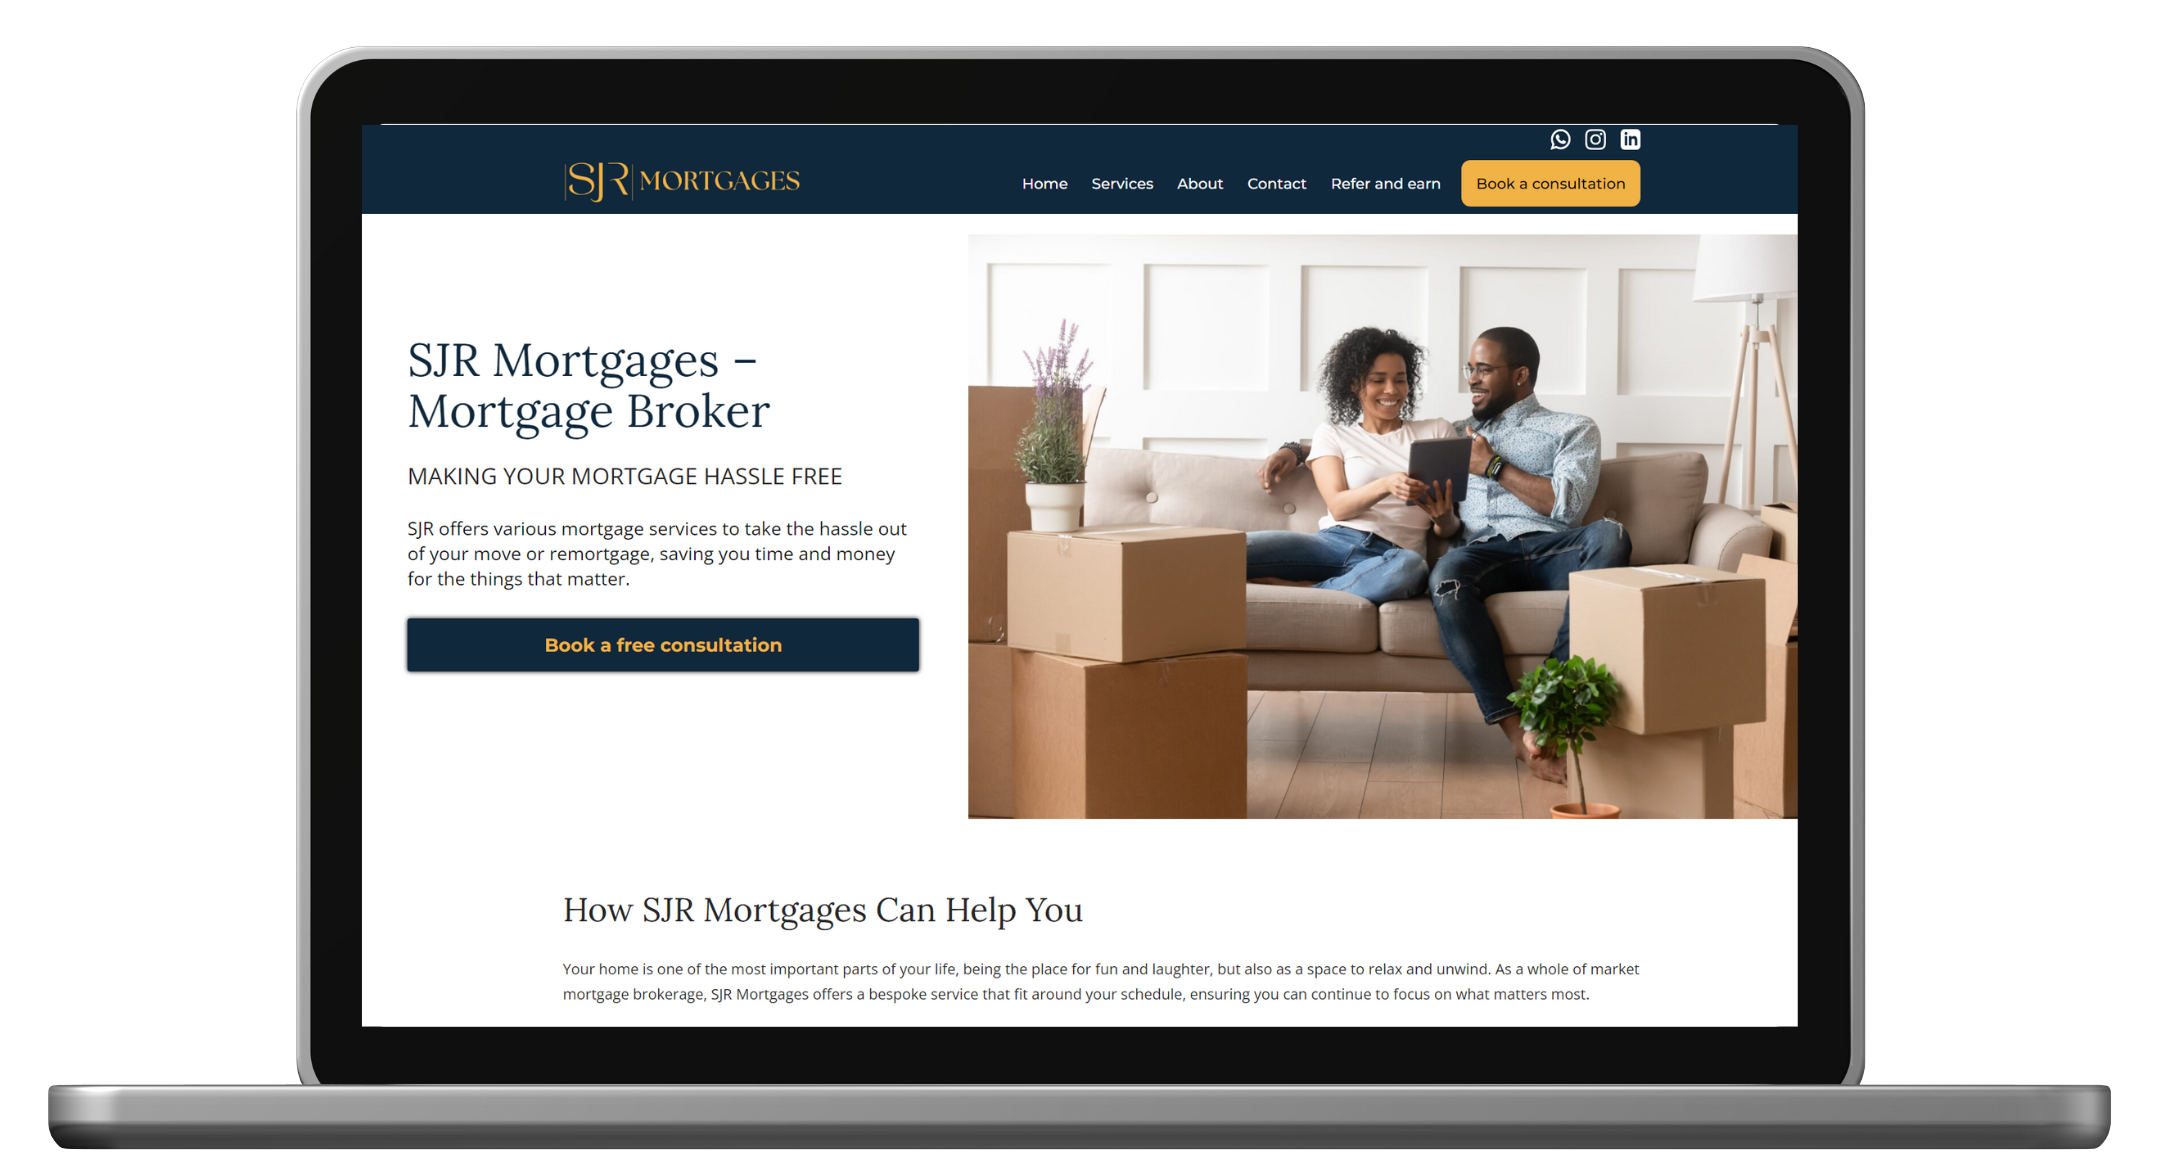
Task: Click the Contact navigation link
Action: click(1277, 184)
